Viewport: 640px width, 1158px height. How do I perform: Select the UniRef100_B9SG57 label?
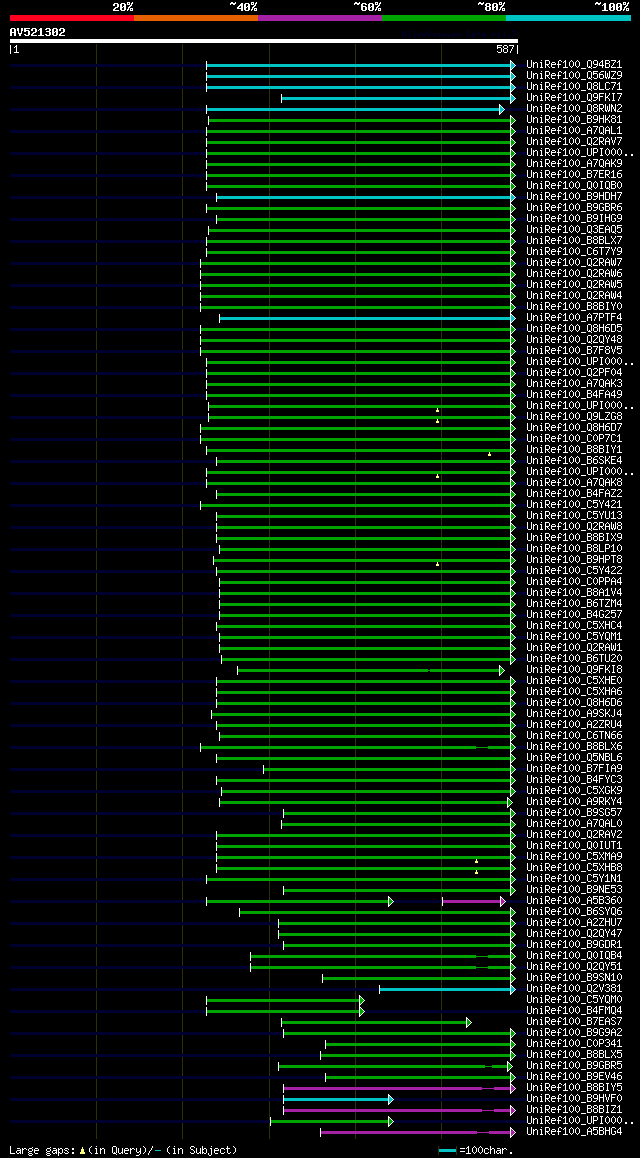tap(574, 813)
